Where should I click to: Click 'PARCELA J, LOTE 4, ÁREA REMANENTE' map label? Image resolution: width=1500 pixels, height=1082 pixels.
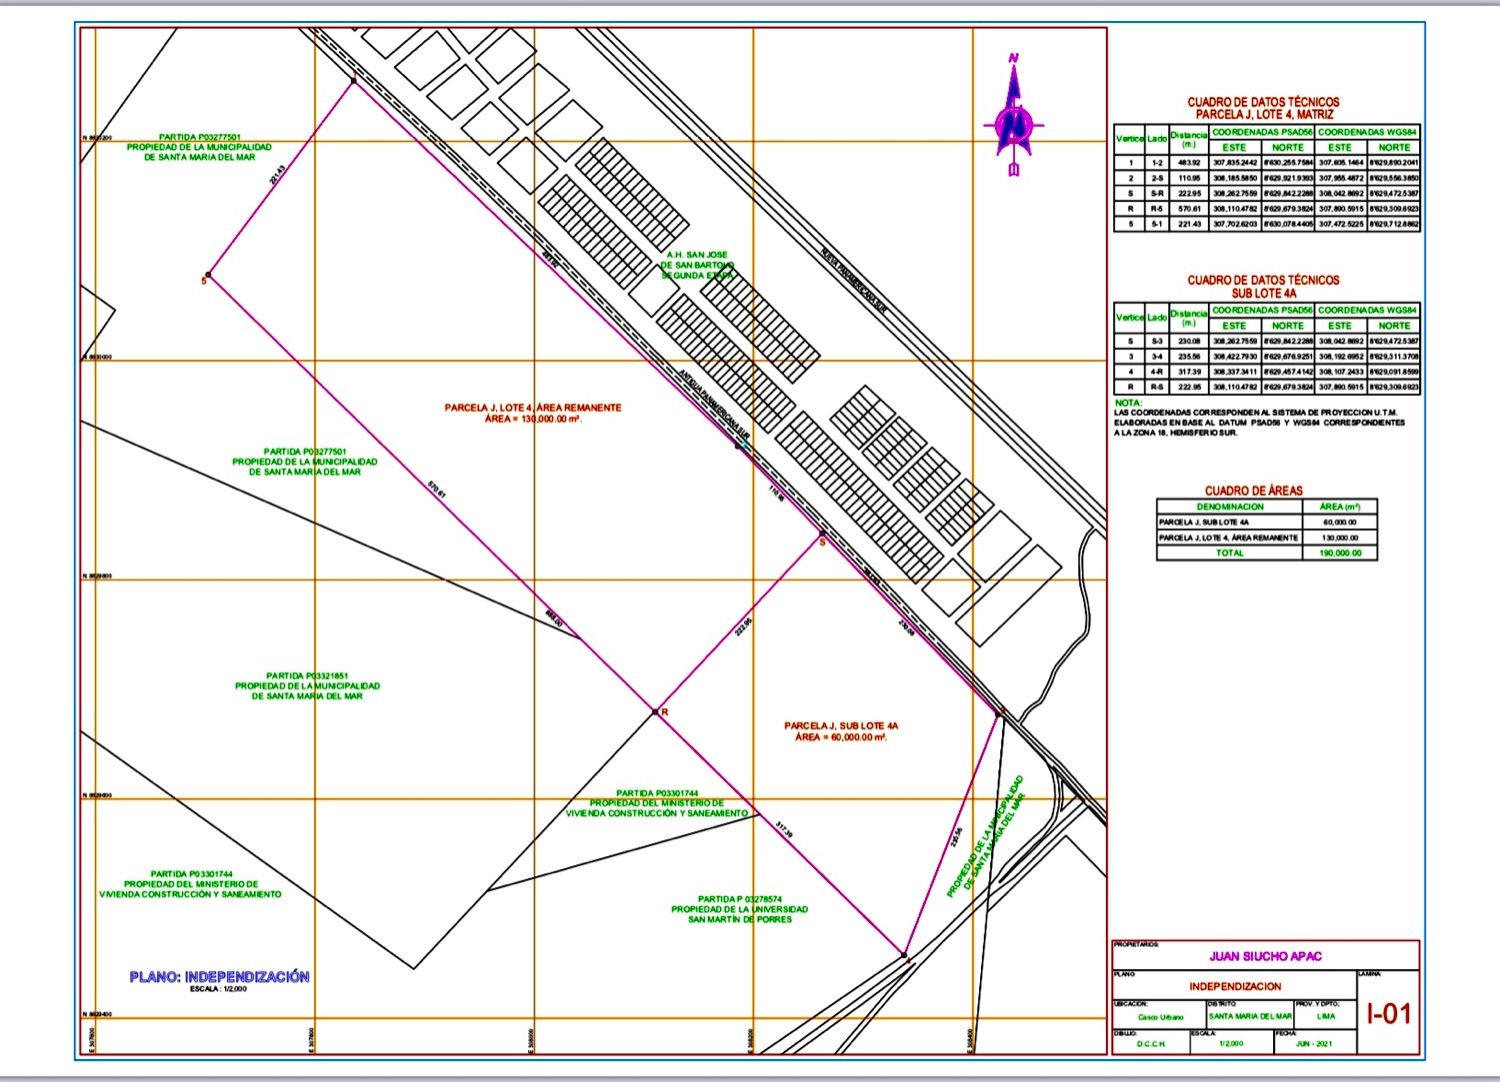533,408
